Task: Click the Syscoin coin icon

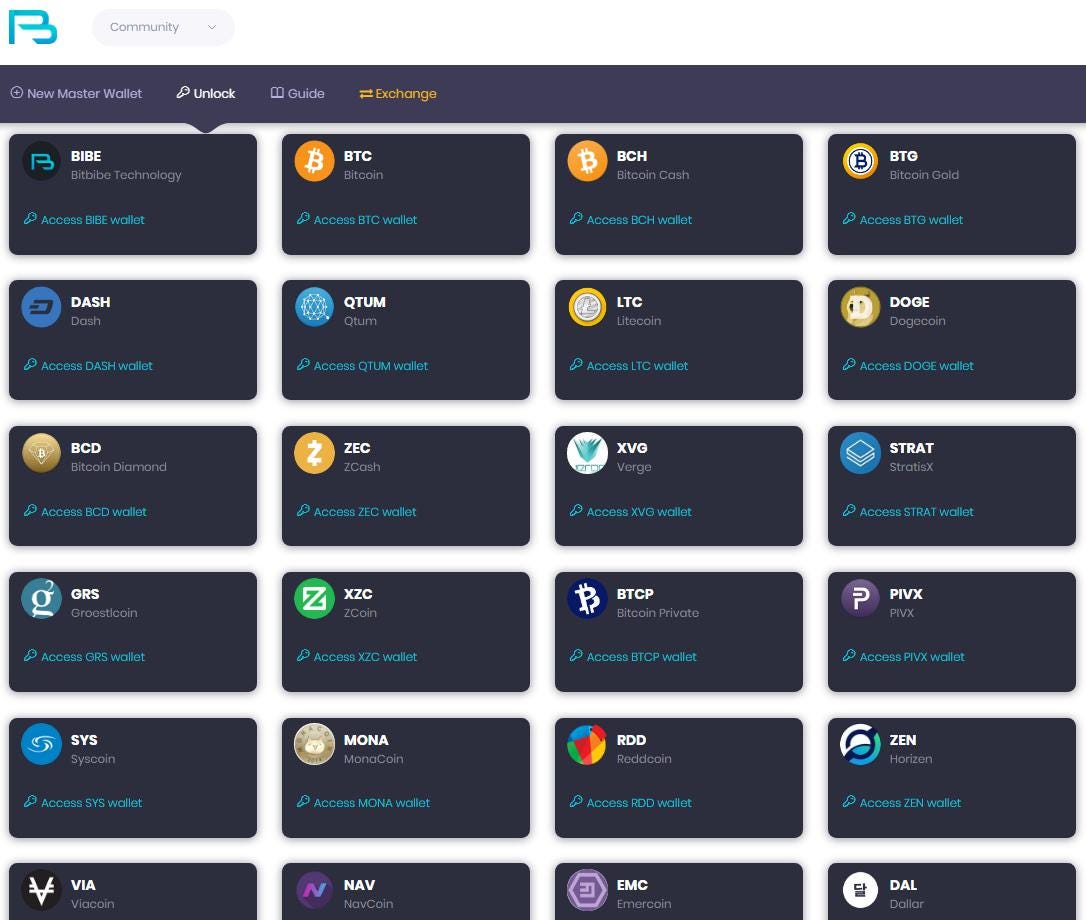Action: point(42,745)
